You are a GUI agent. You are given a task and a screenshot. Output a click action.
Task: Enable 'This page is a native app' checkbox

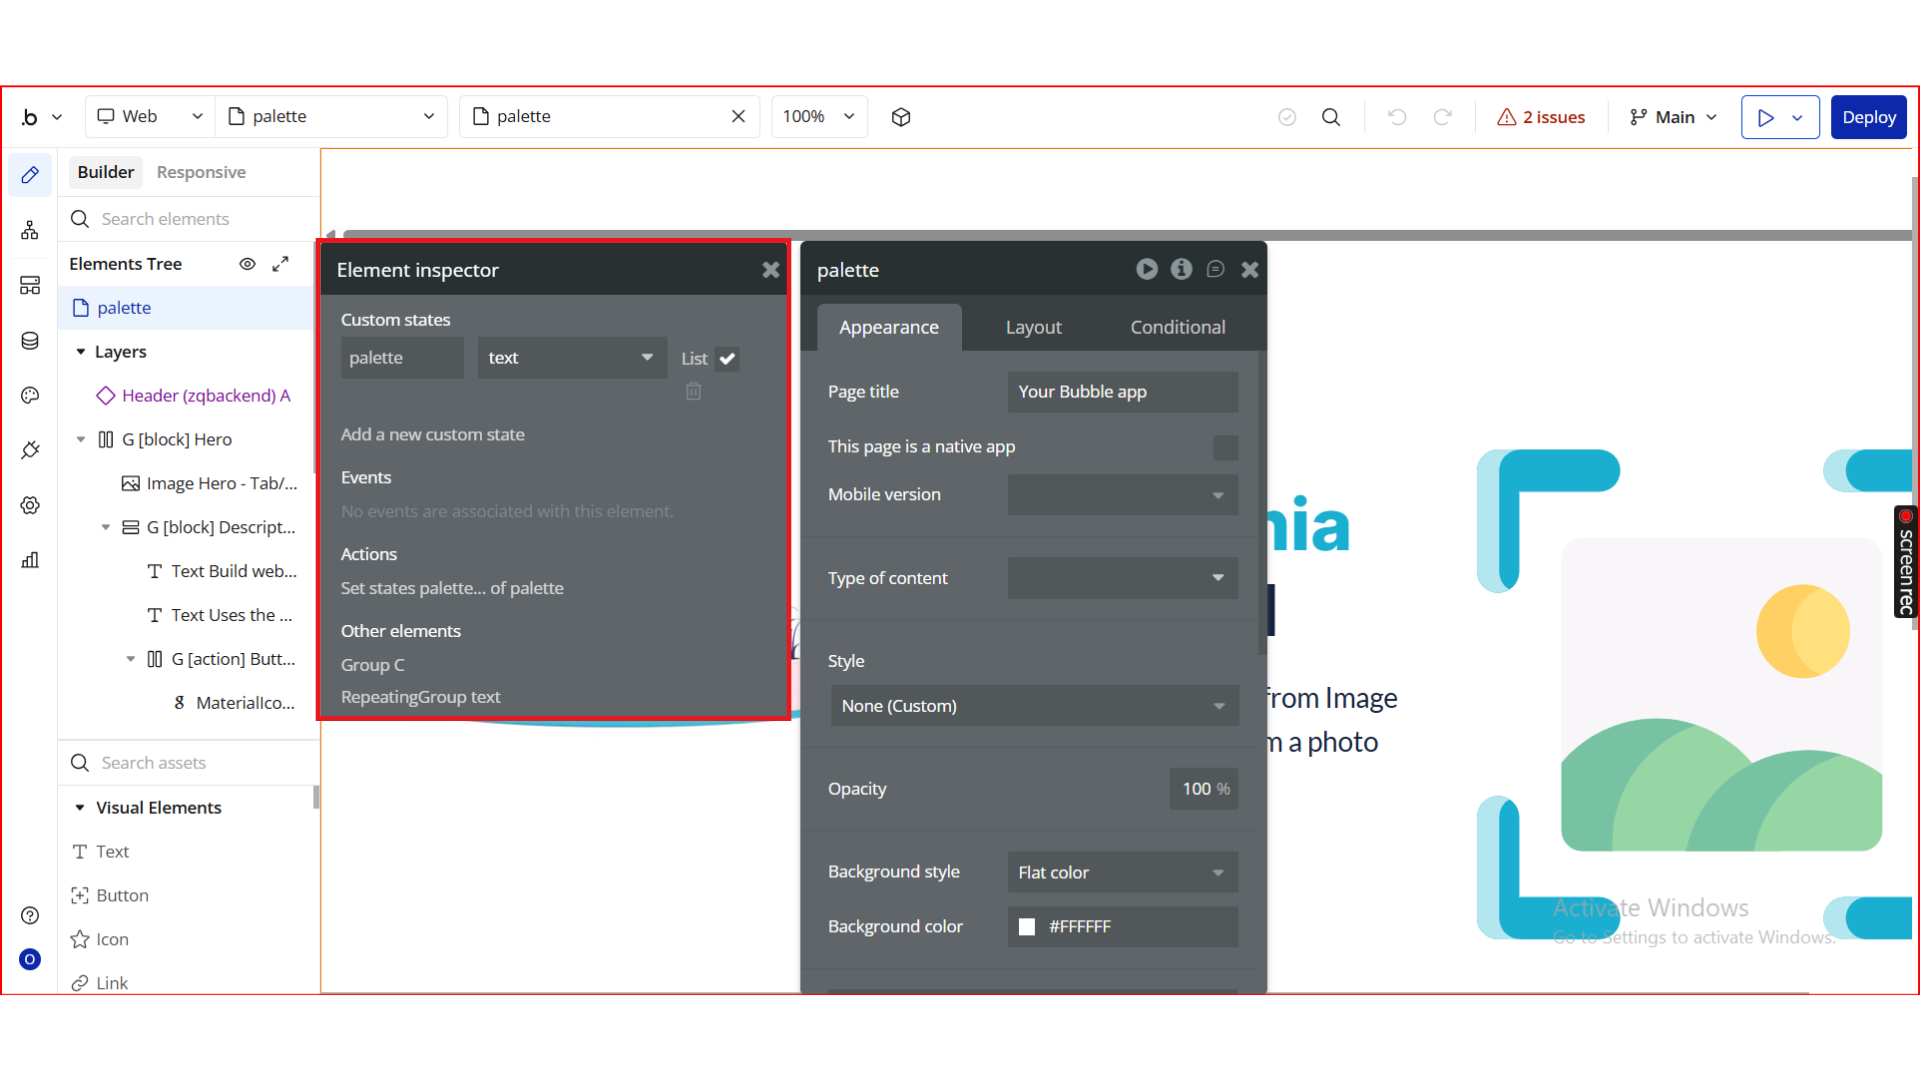coord(1225,447)
